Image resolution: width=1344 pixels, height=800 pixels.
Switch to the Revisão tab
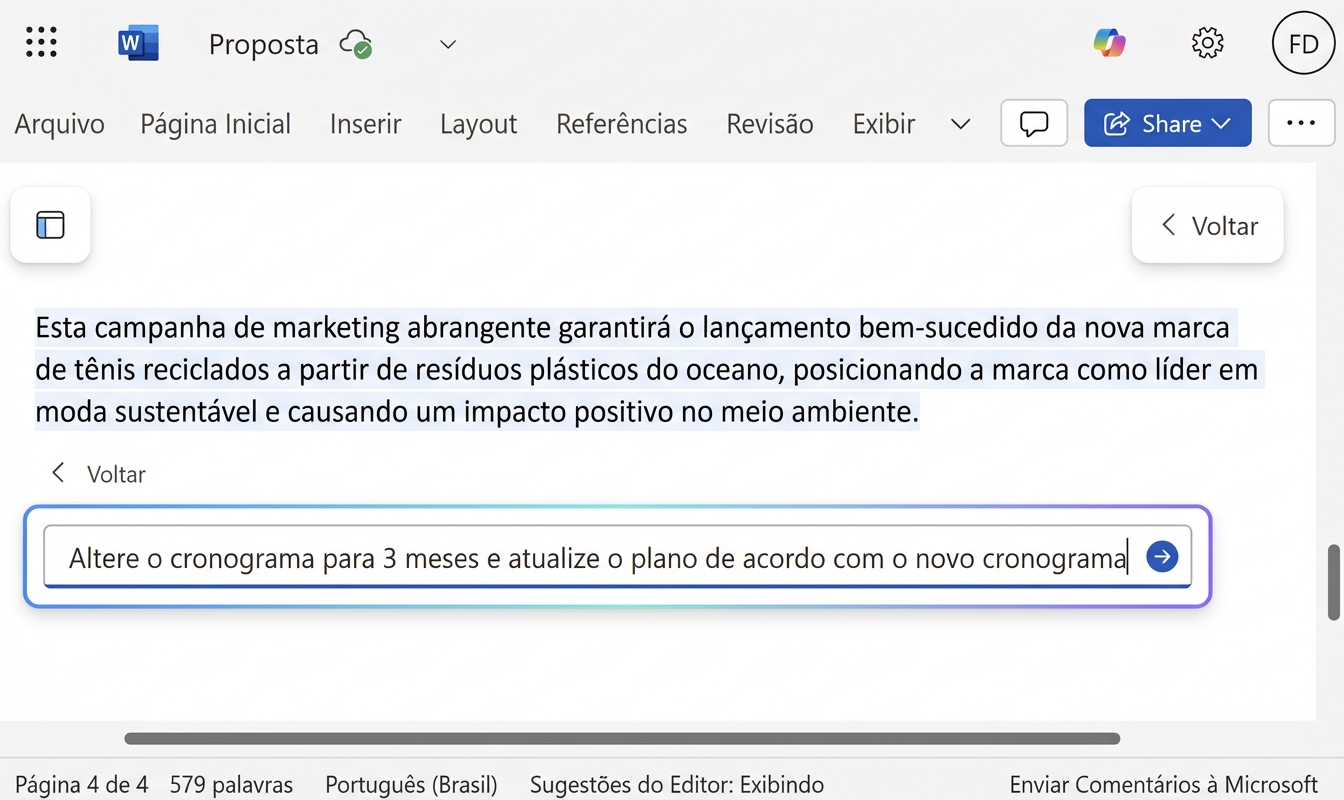pyautogui.click(x=769, y=123)
